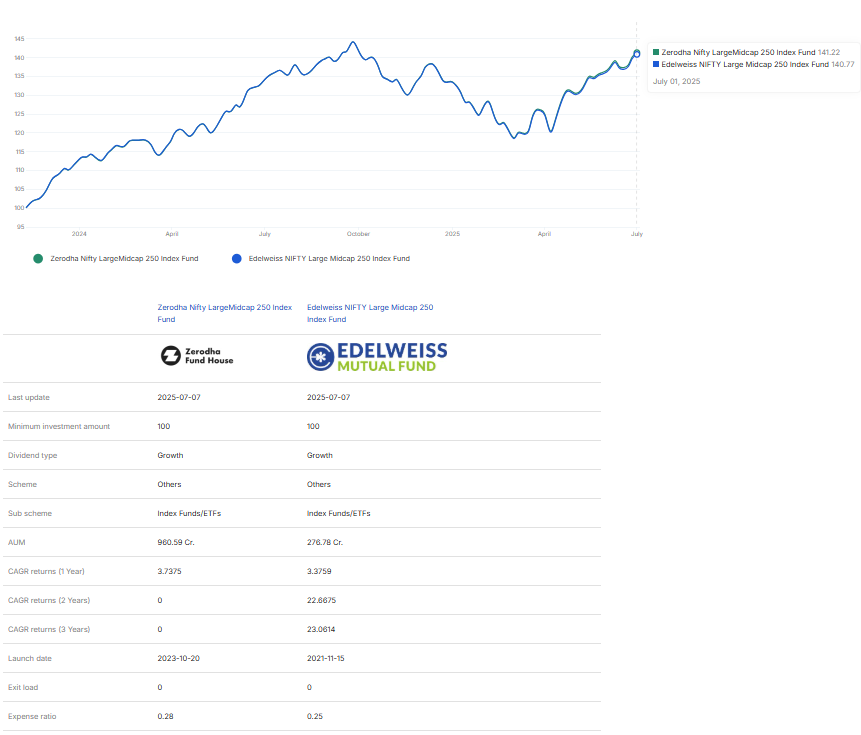Image resolution: width=861 pixels, height=735 pixels.
Task: Select the Expense ratio row label
Action: tap(32, 717)
